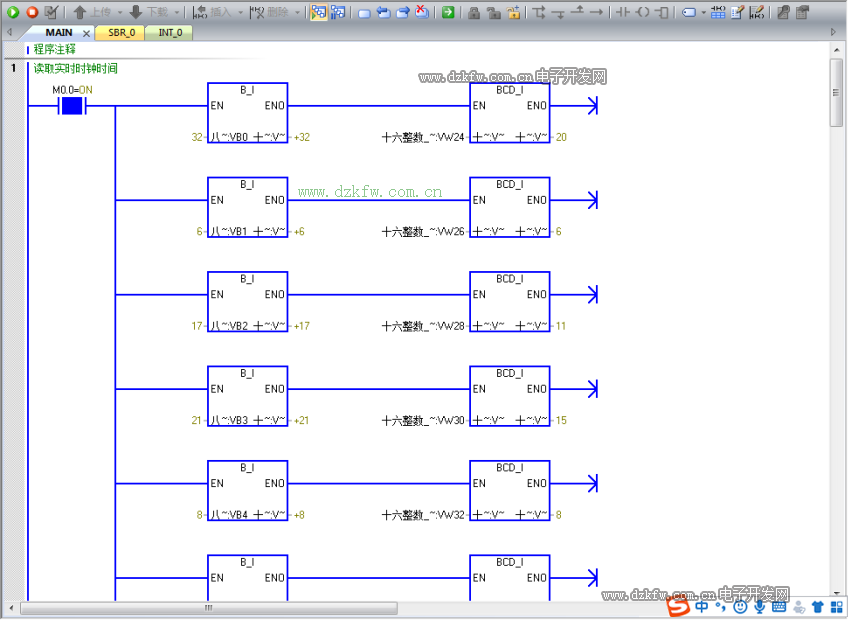Open the upload button dropdown arrow
The image size is (848, 620).
tap(120, 12)
